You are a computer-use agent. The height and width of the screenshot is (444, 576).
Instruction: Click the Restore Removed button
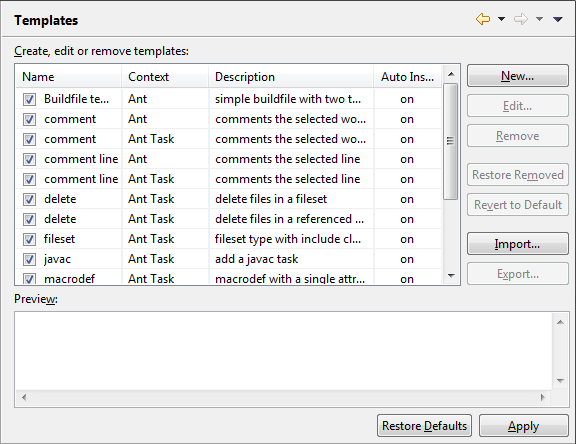(x=518, y=175)
